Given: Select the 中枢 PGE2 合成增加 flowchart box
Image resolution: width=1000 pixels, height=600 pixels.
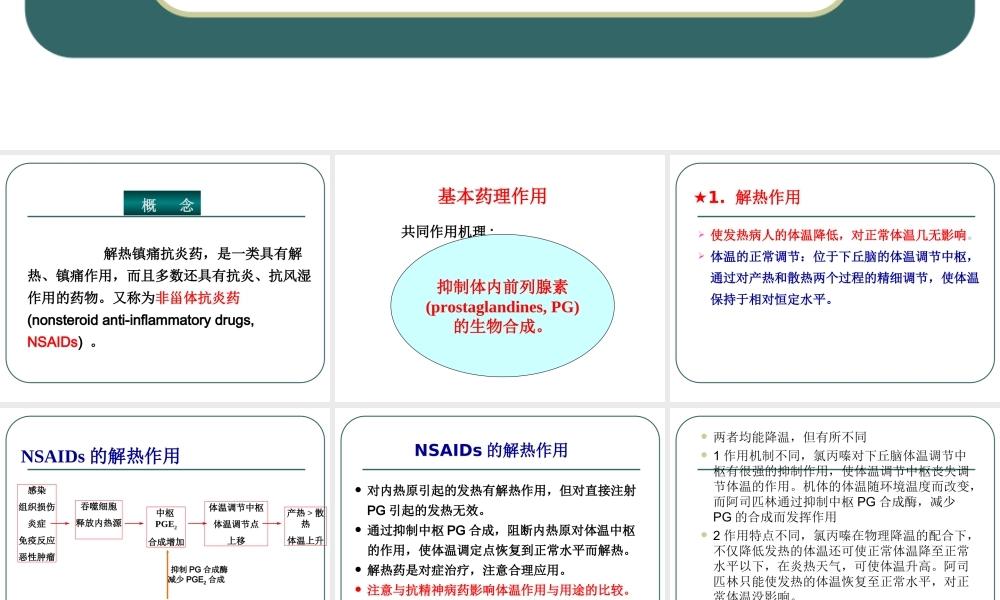Looking at the screenshot, I should pos(166,524).
